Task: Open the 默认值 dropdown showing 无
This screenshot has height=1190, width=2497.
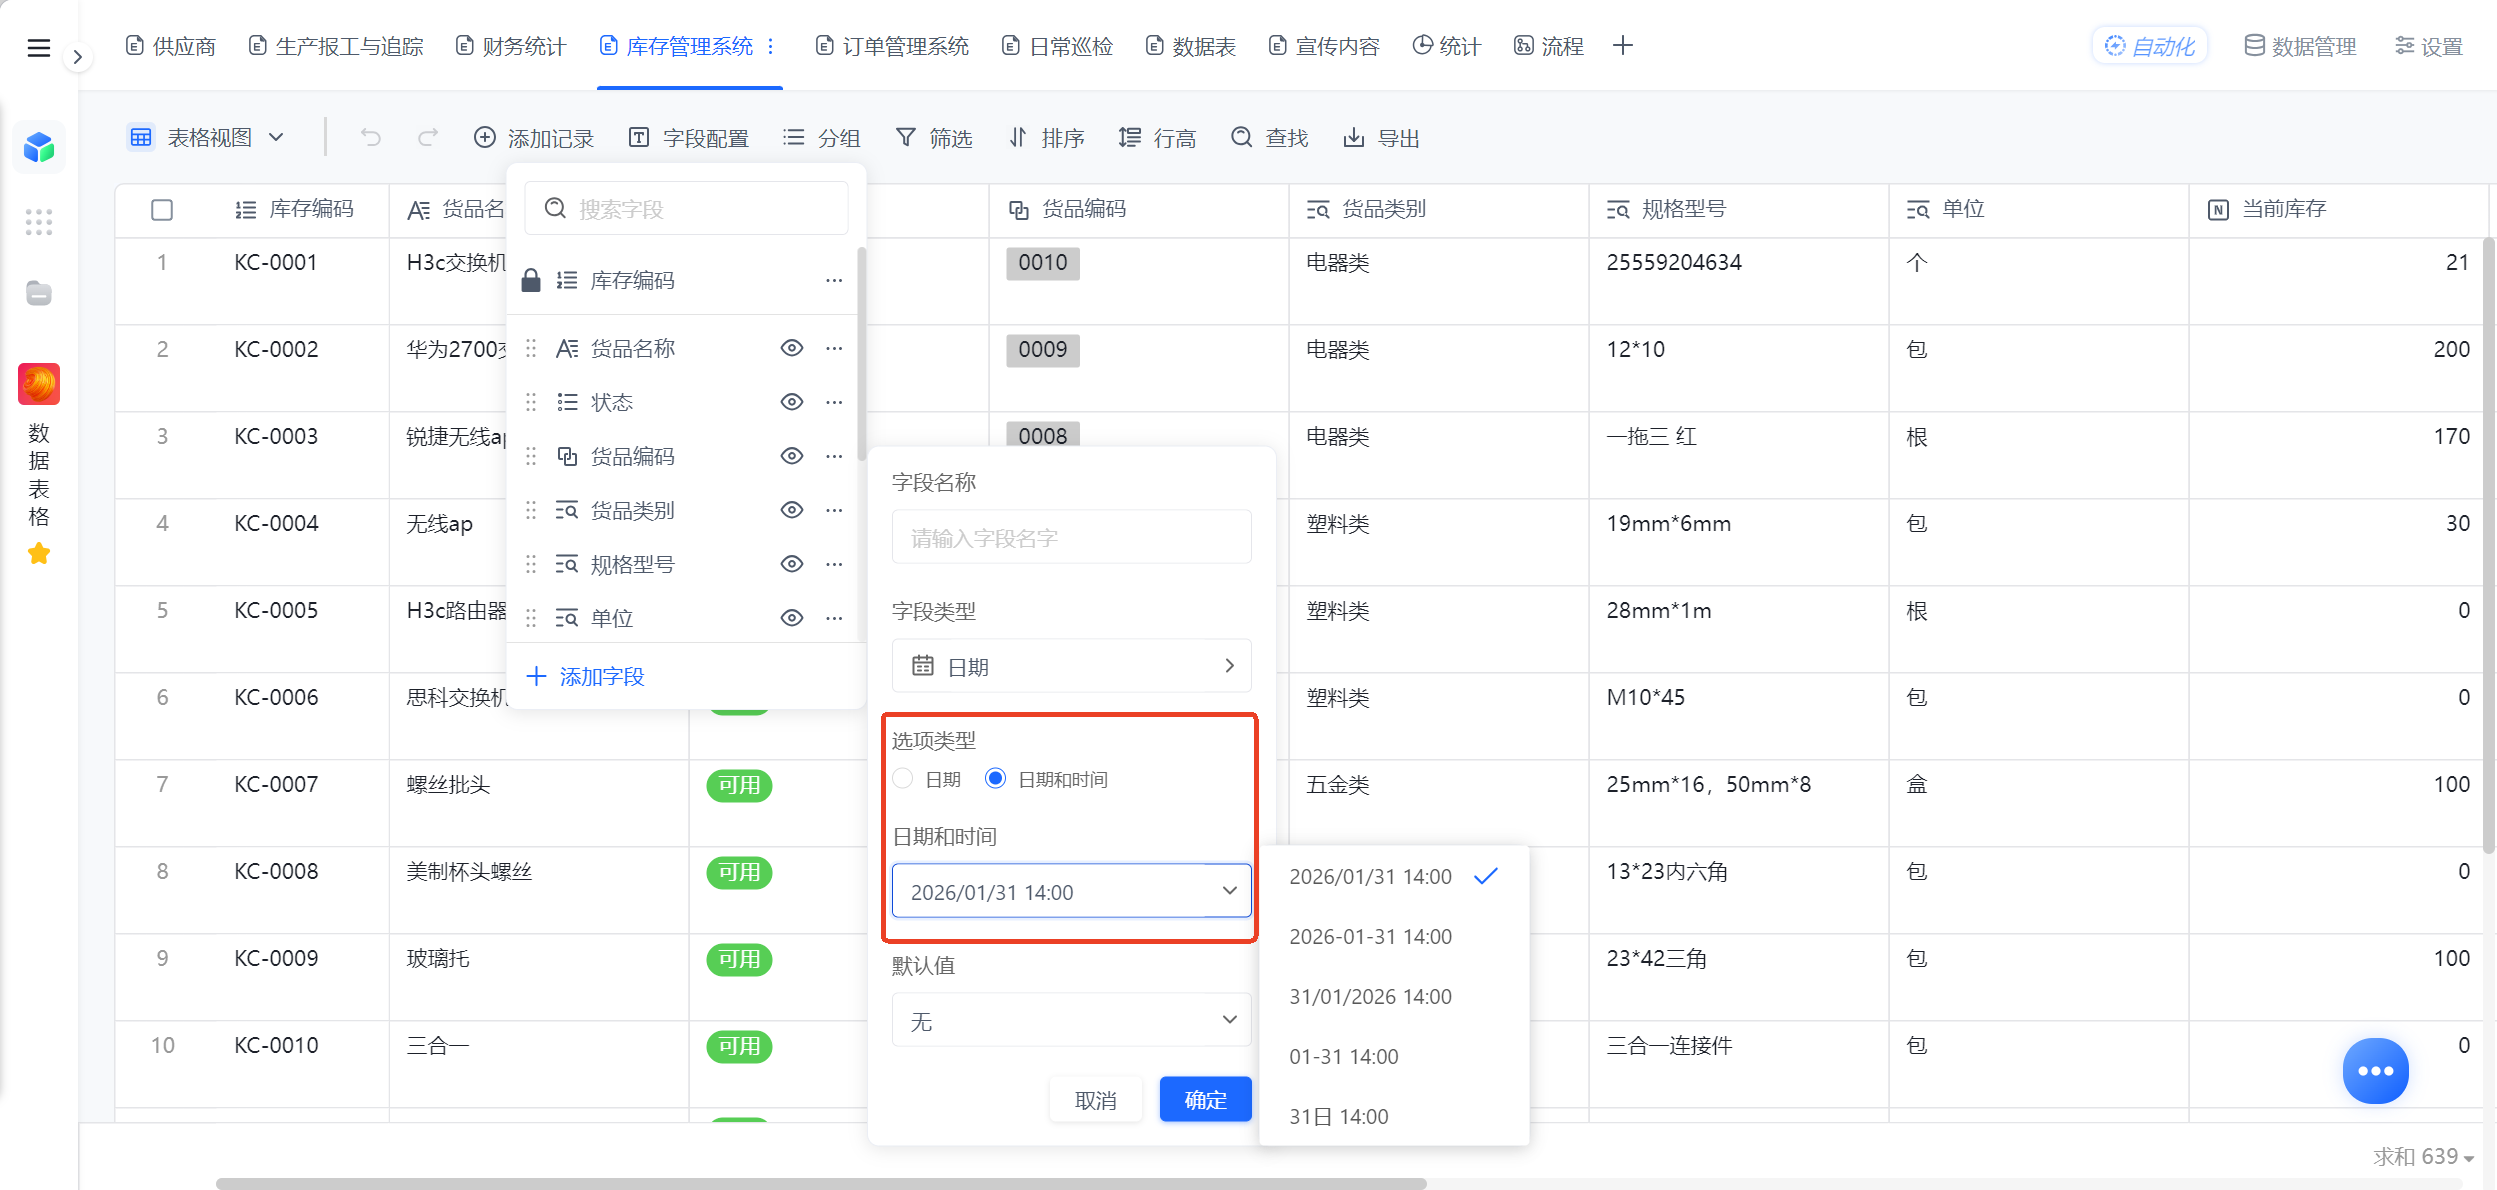Action: coord(1071,1020)
